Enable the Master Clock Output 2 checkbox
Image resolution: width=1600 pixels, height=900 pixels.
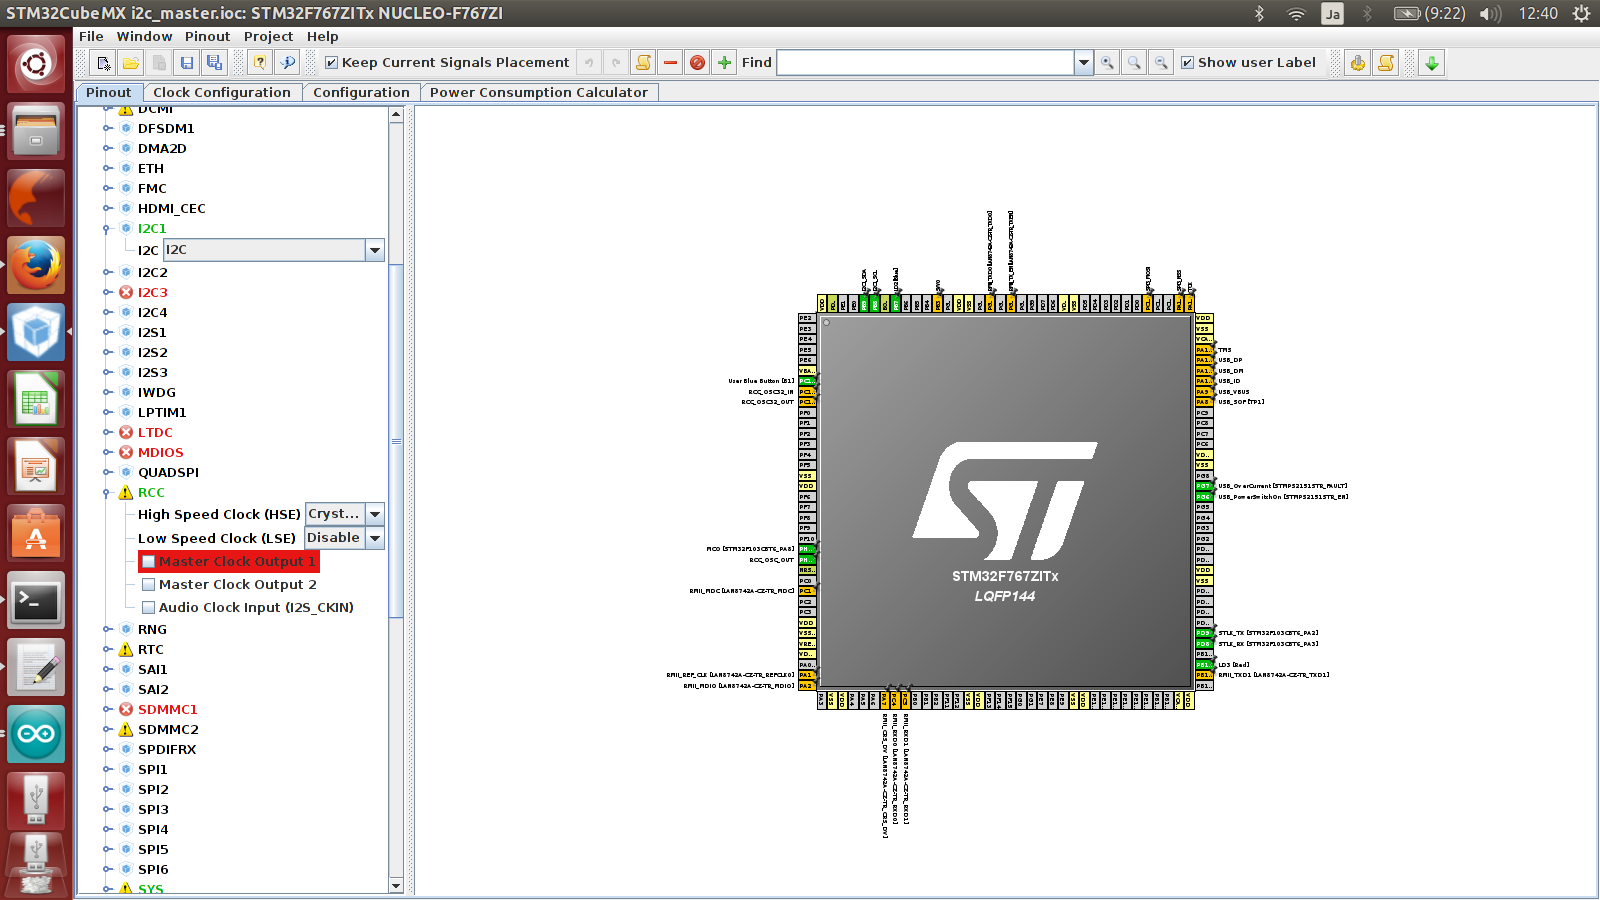149,585
